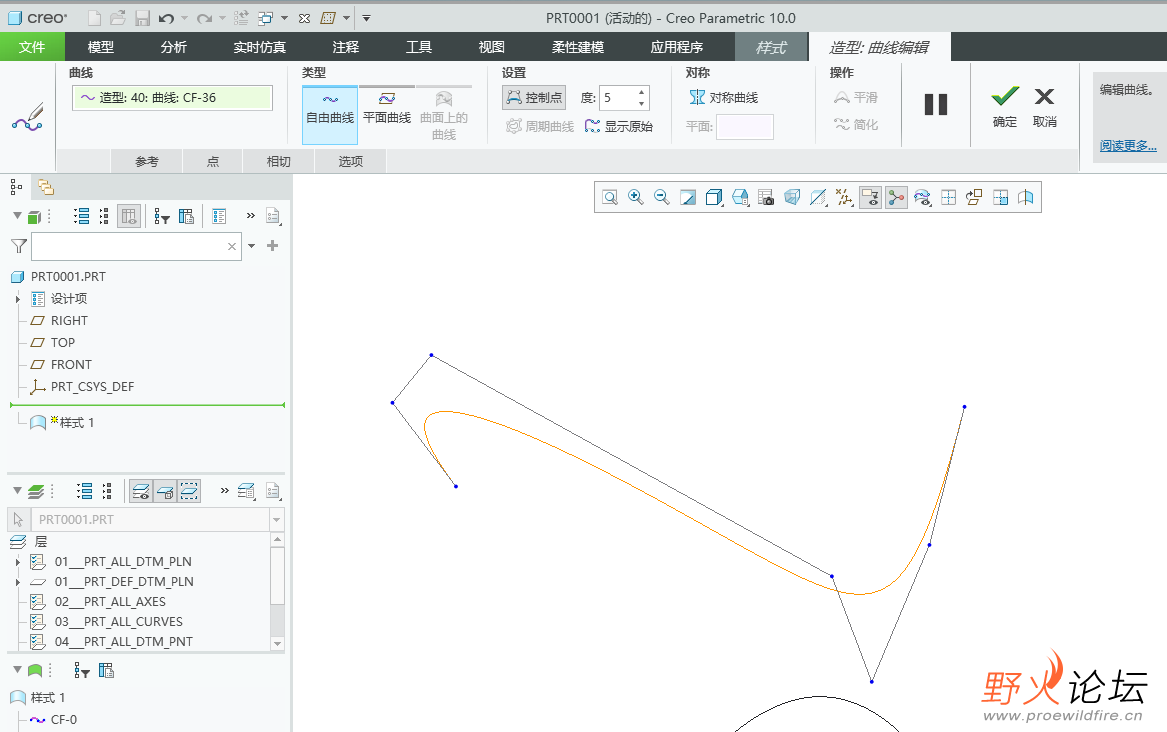1167x732 pixels.
Task: Click the Style feature curve icon in ribbon
Action: (28, 118)
